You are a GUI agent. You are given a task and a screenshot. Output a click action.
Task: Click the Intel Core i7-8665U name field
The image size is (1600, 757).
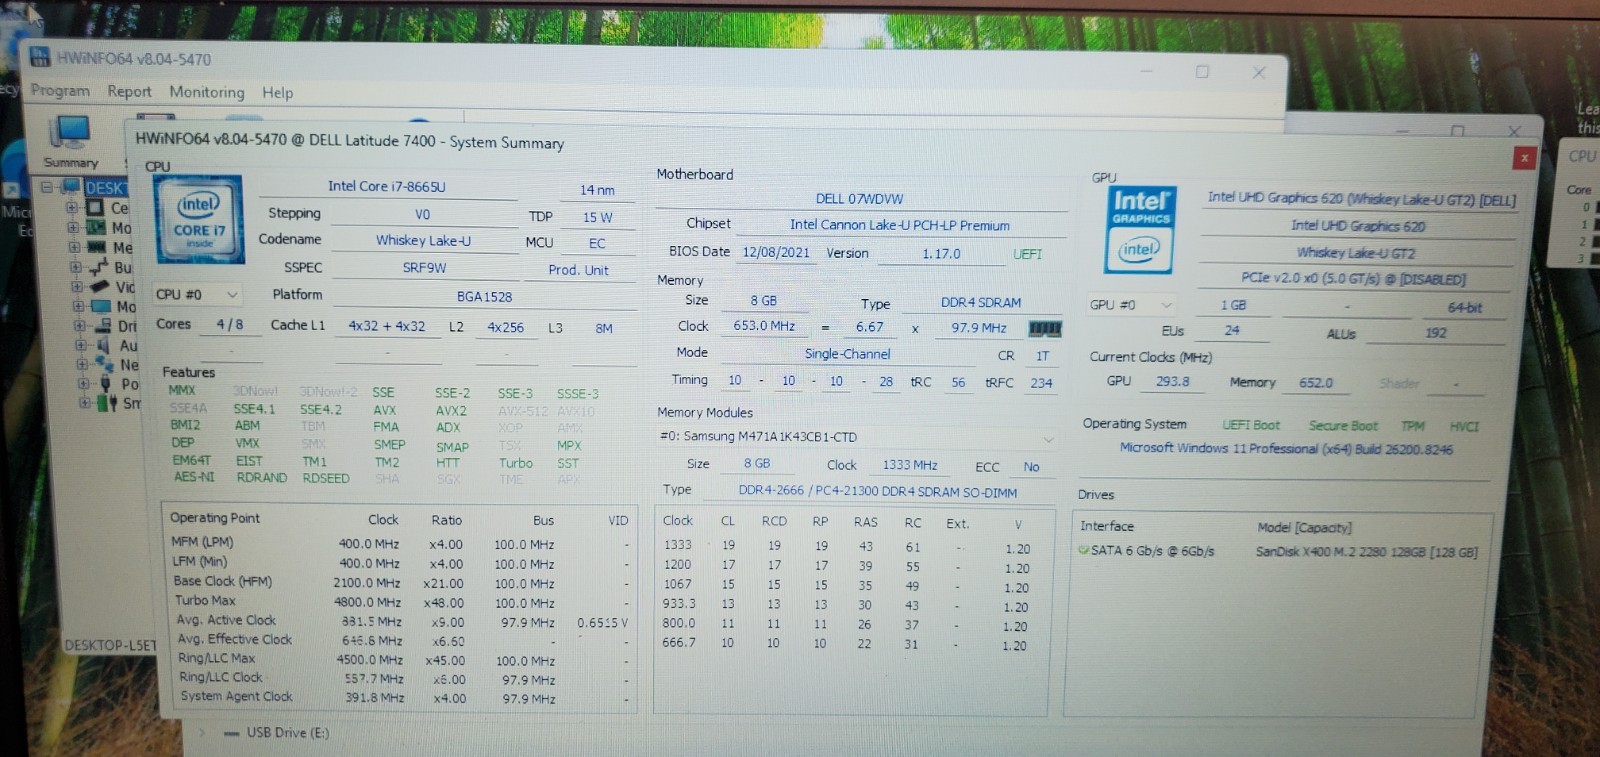[x=387, y=187]
